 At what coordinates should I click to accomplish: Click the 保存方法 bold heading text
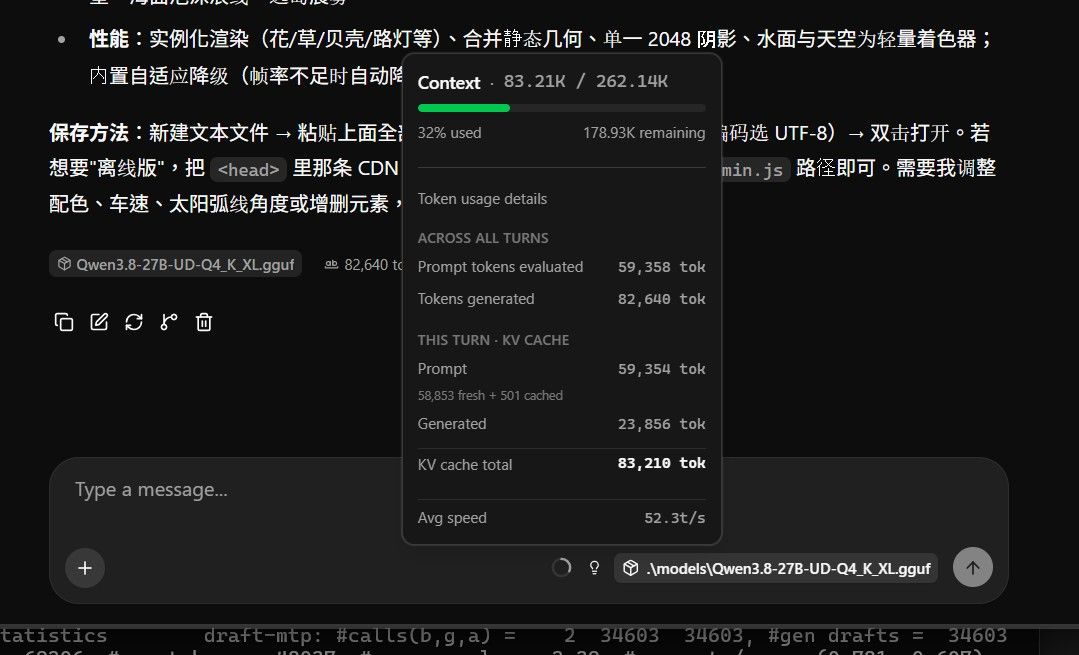89,132
